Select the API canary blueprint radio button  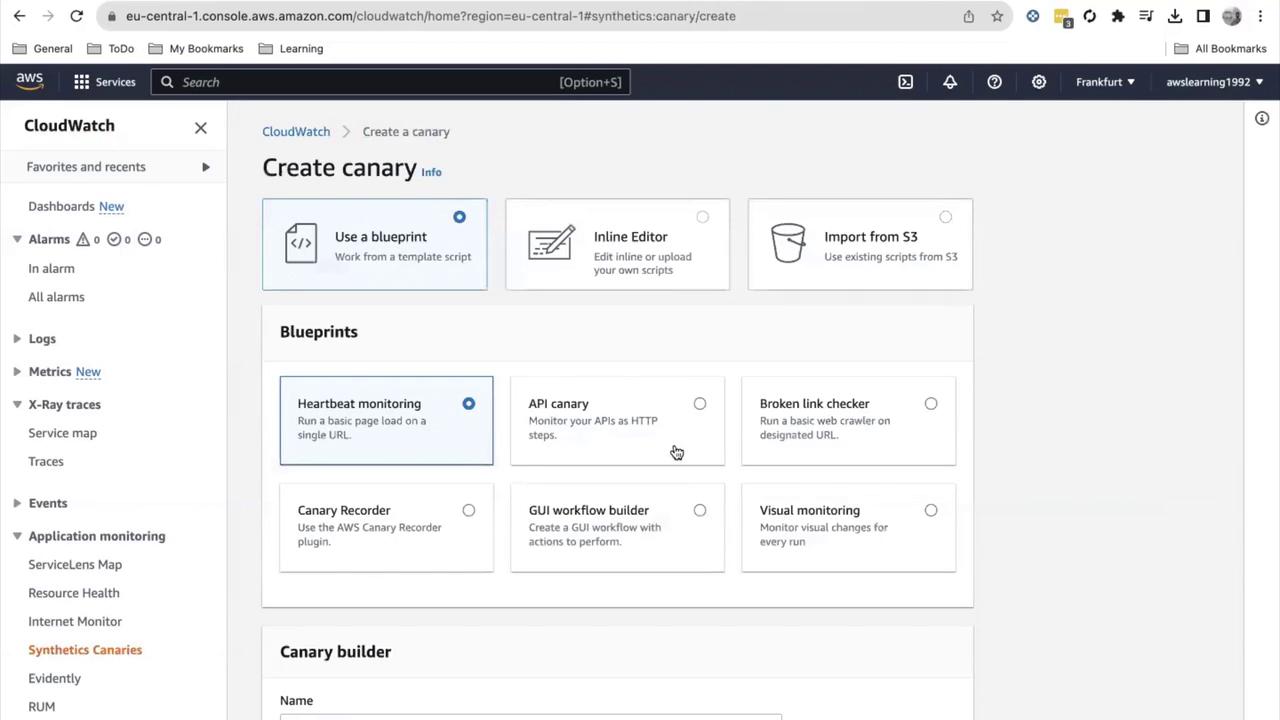700,404
